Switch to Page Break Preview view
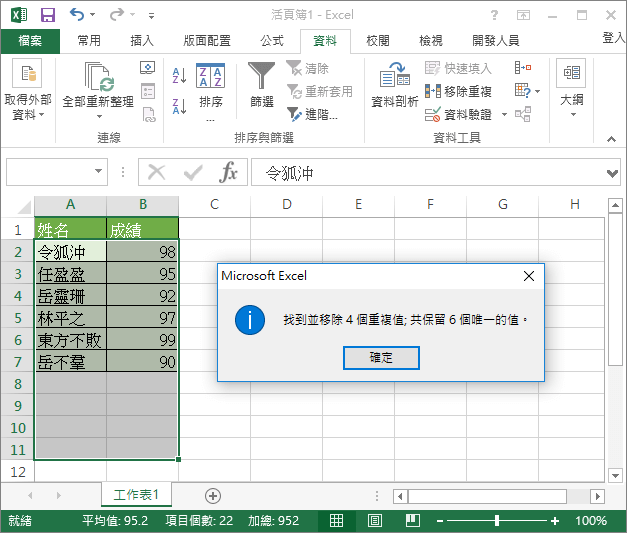 [x=411, y=521]
